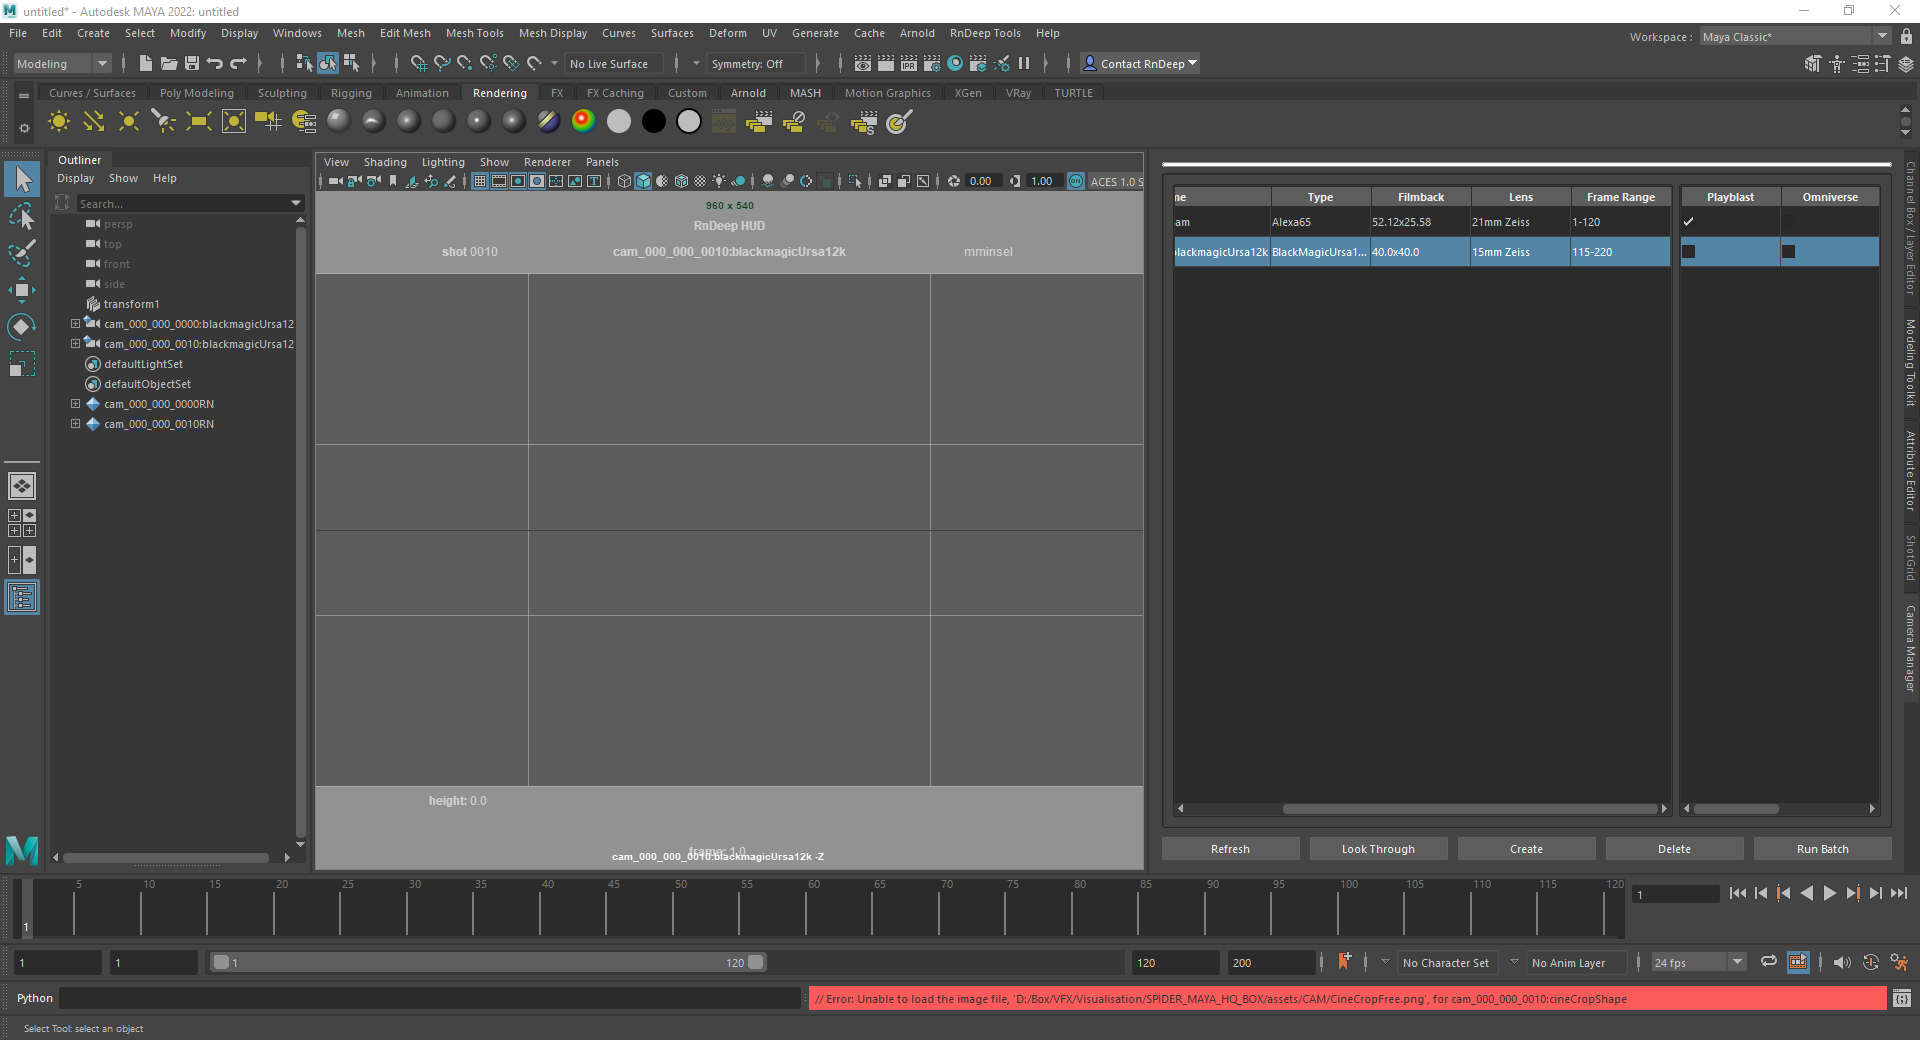This screenshot has width=1920, height=1040.
Task: Click the playback range slider bar
Action: pos(488,963)
